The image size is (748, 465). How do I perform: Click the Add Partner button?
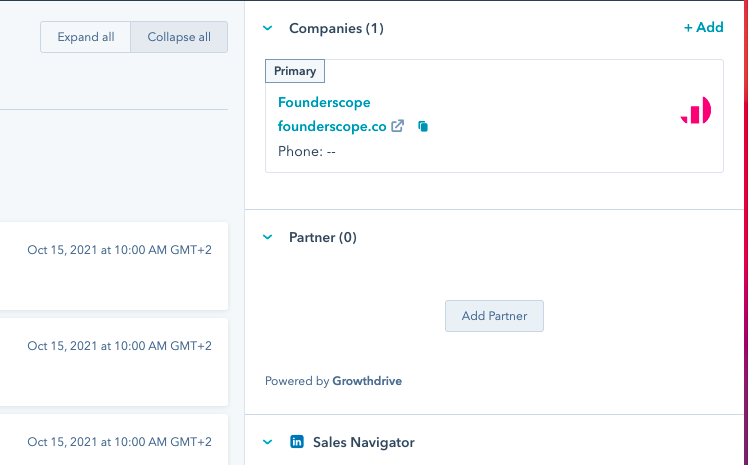point(494,316)
